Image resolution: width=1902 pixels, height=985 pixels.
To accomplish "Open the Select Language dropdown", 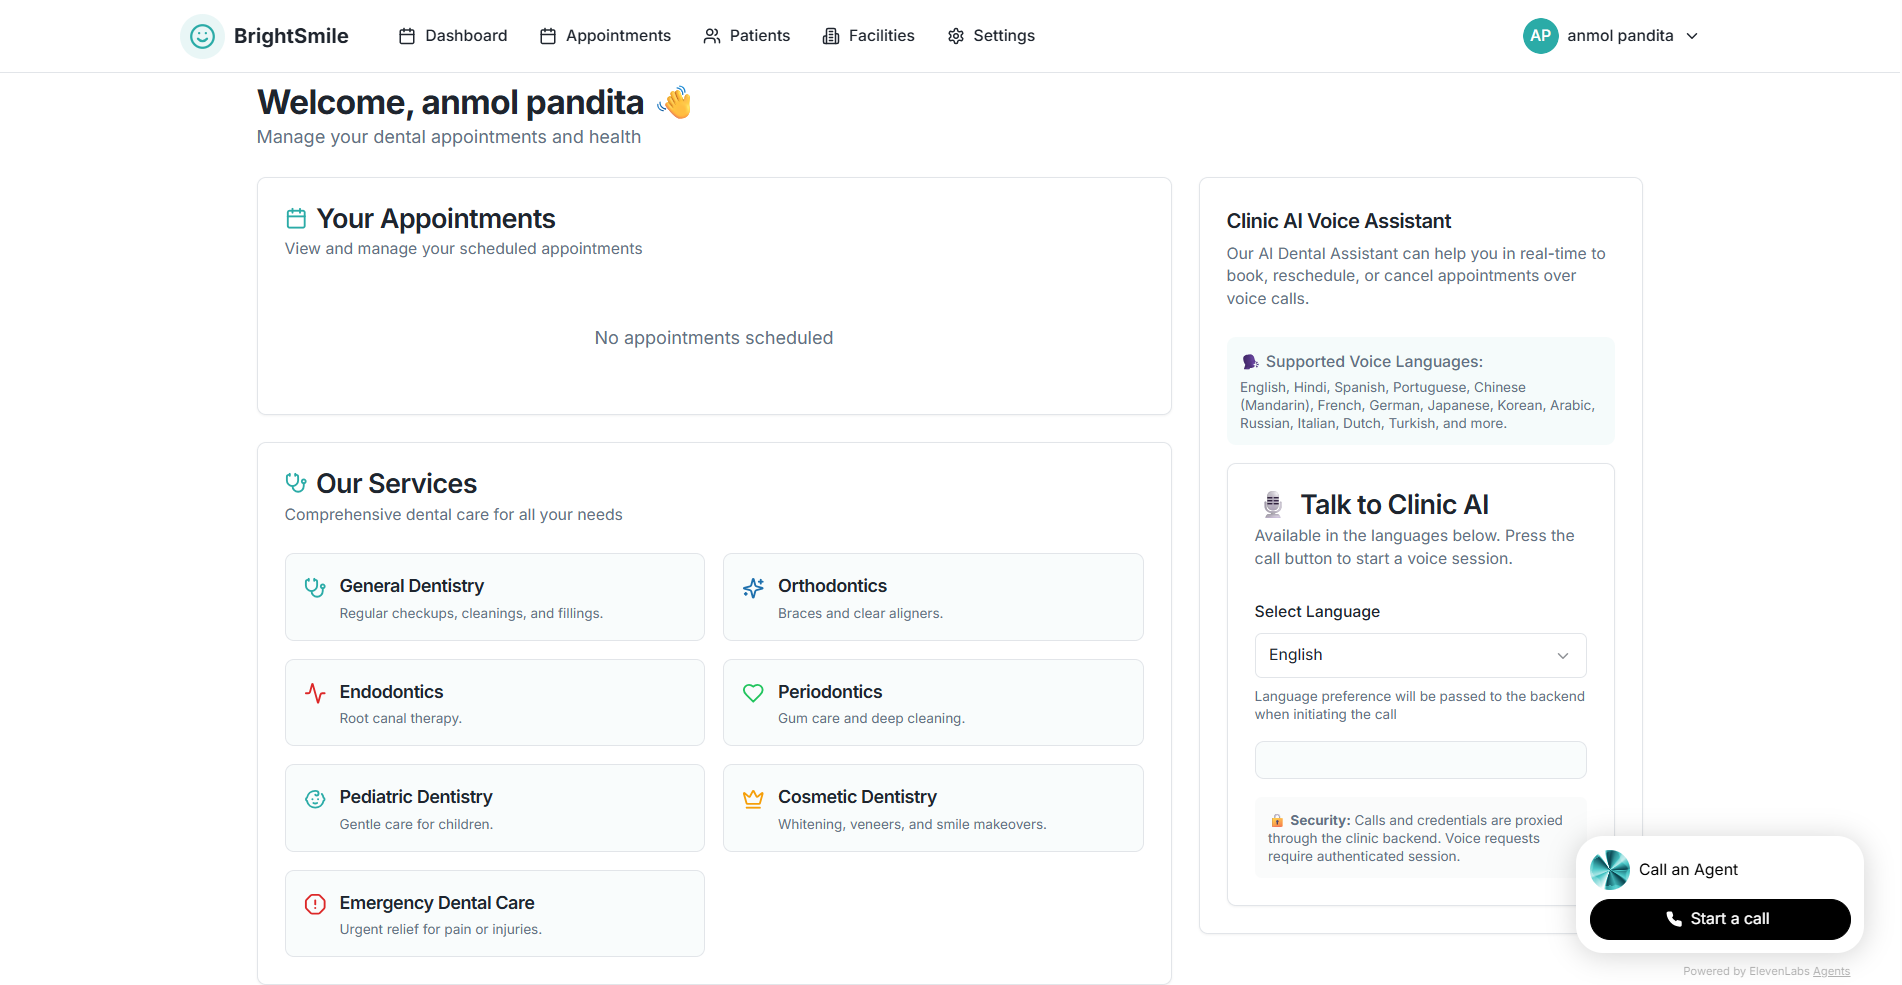I will click(1420, 655).
